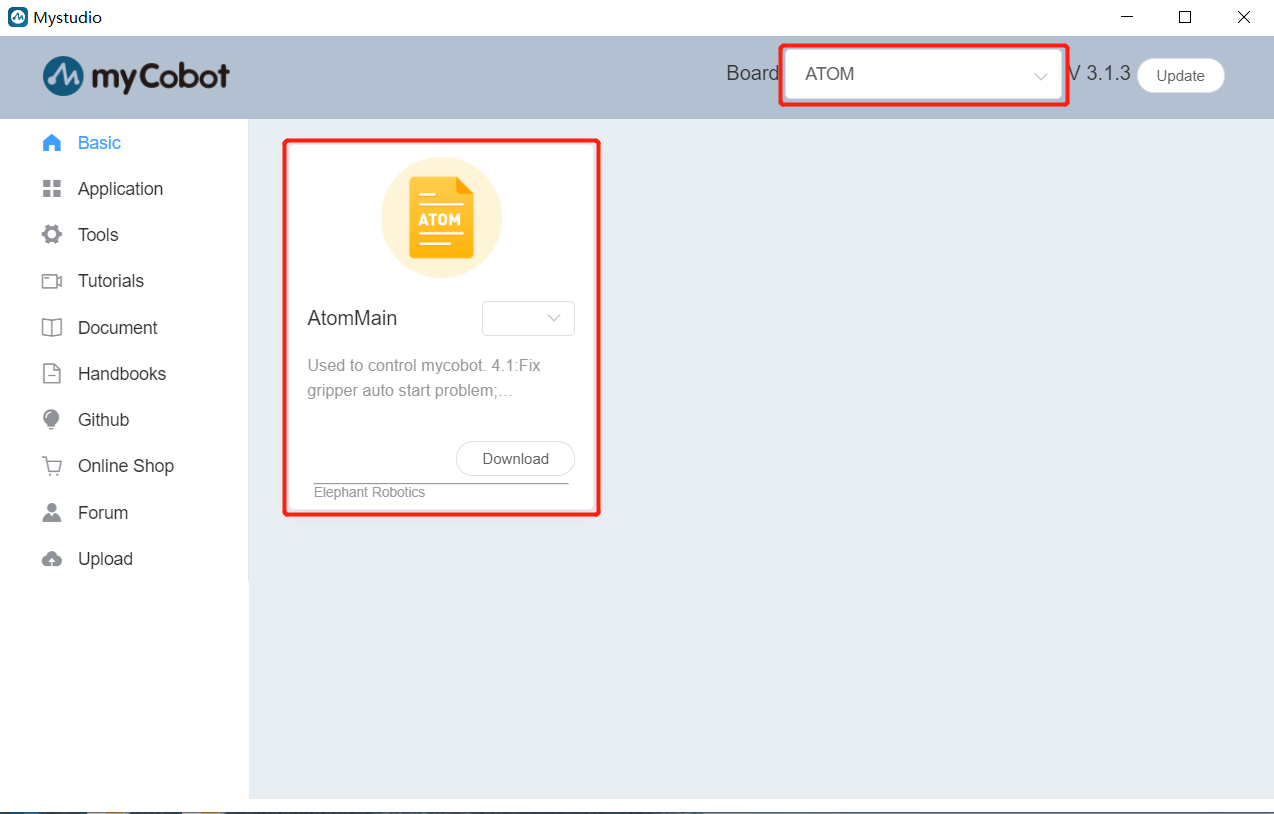Click the chevron arrow in Board combo box

coord(1041,77)
